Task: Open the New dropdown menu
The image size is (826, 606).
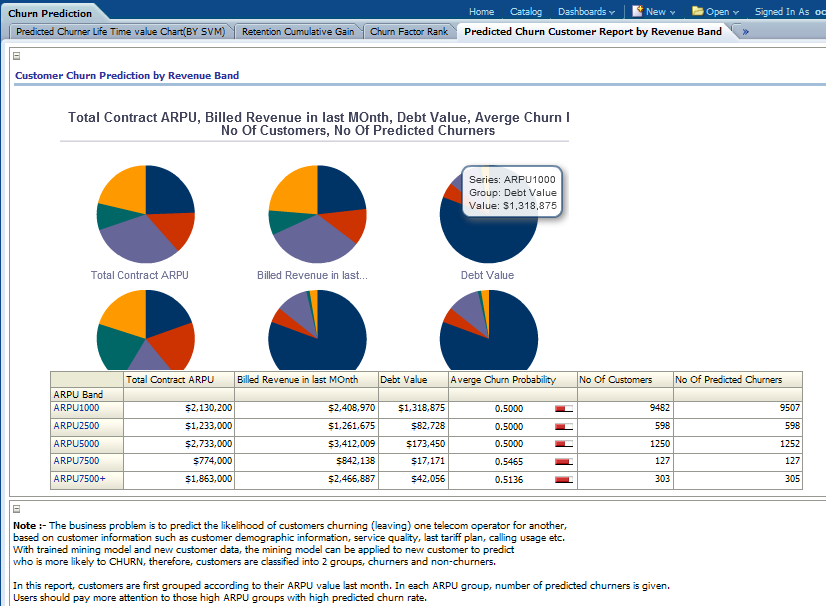Action: [661, 12]
